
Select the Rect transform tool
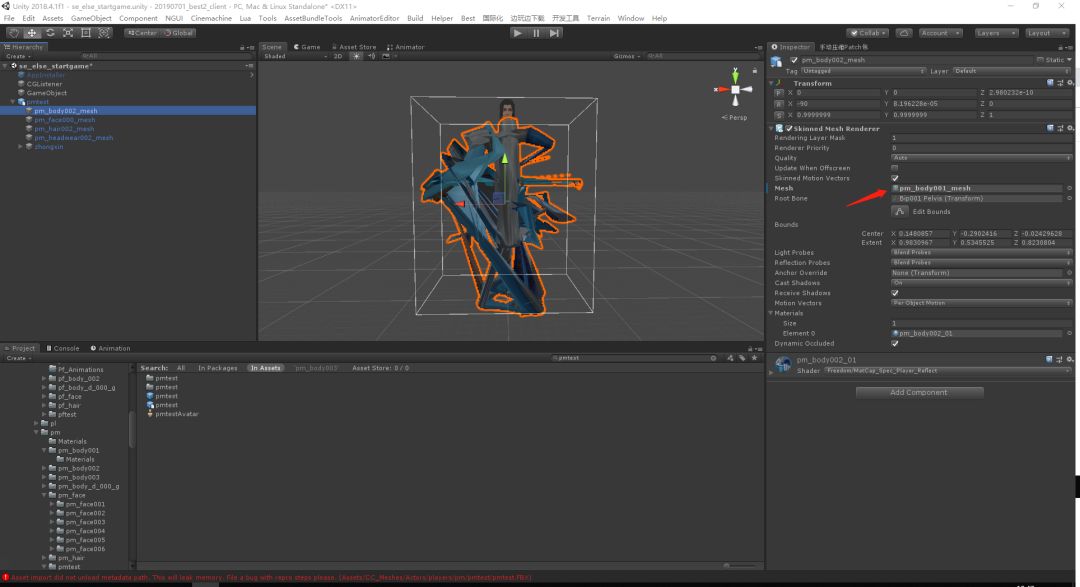click(x=86, y=33)
